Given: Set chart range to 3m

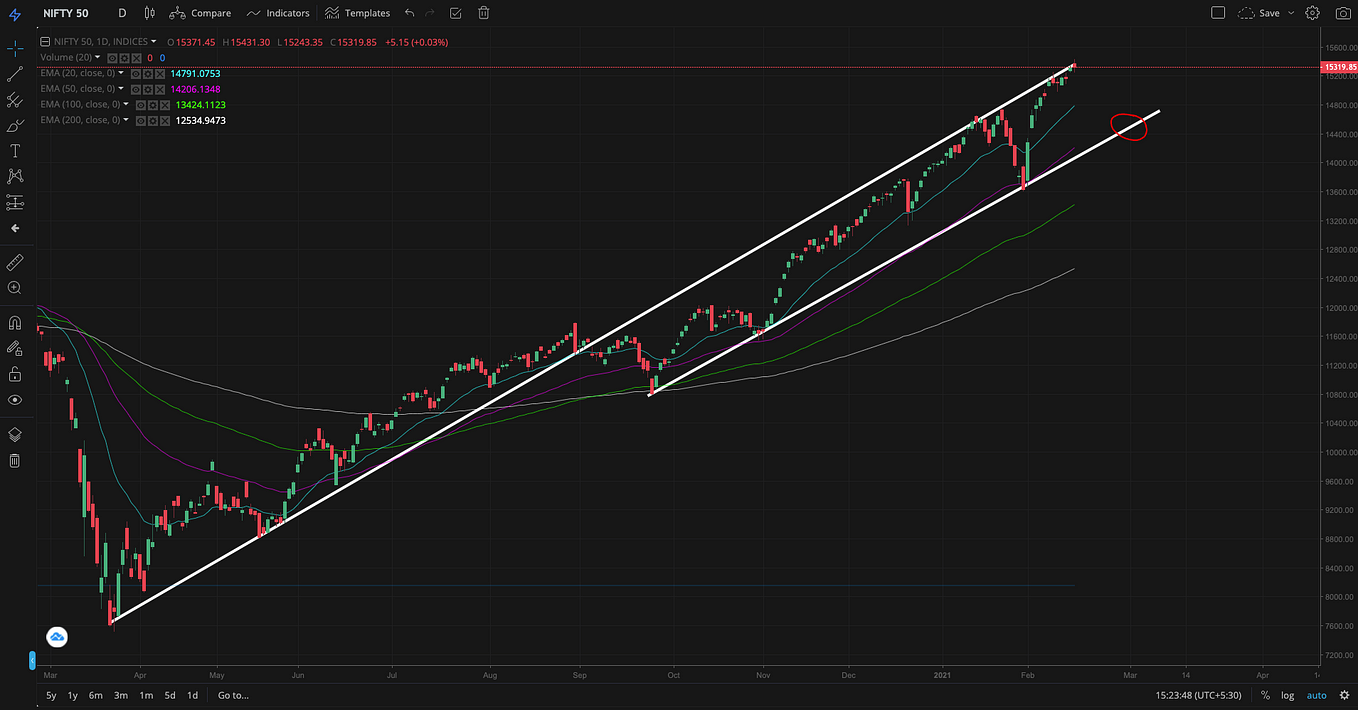Looking at the screenshot, I should click(120, 695).
